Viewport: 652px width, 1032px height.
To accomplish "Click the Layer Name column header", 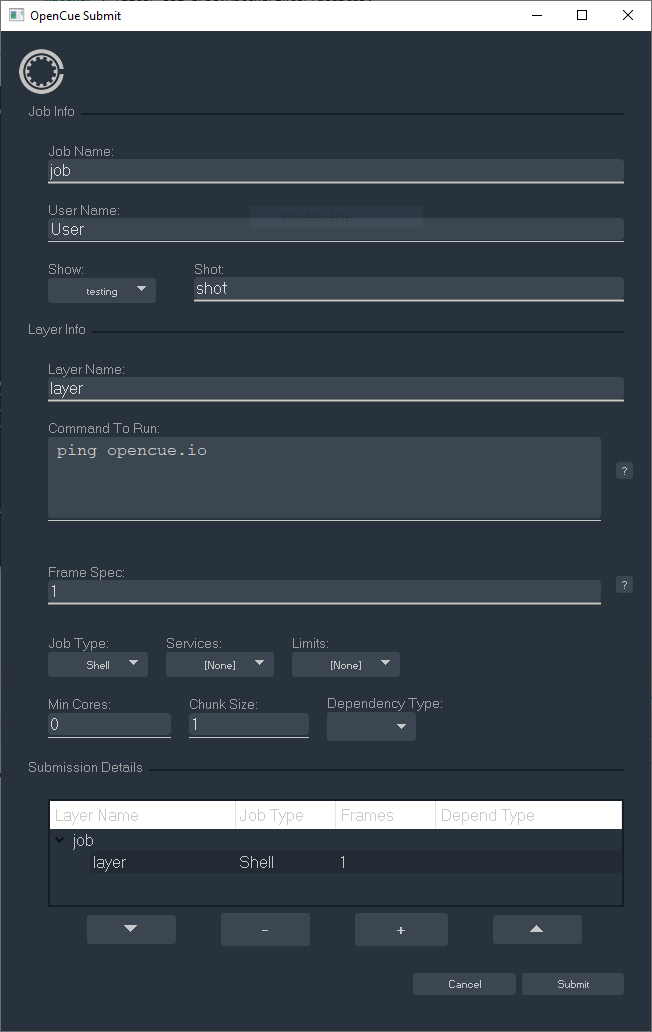I will click(x=143, y=815).
